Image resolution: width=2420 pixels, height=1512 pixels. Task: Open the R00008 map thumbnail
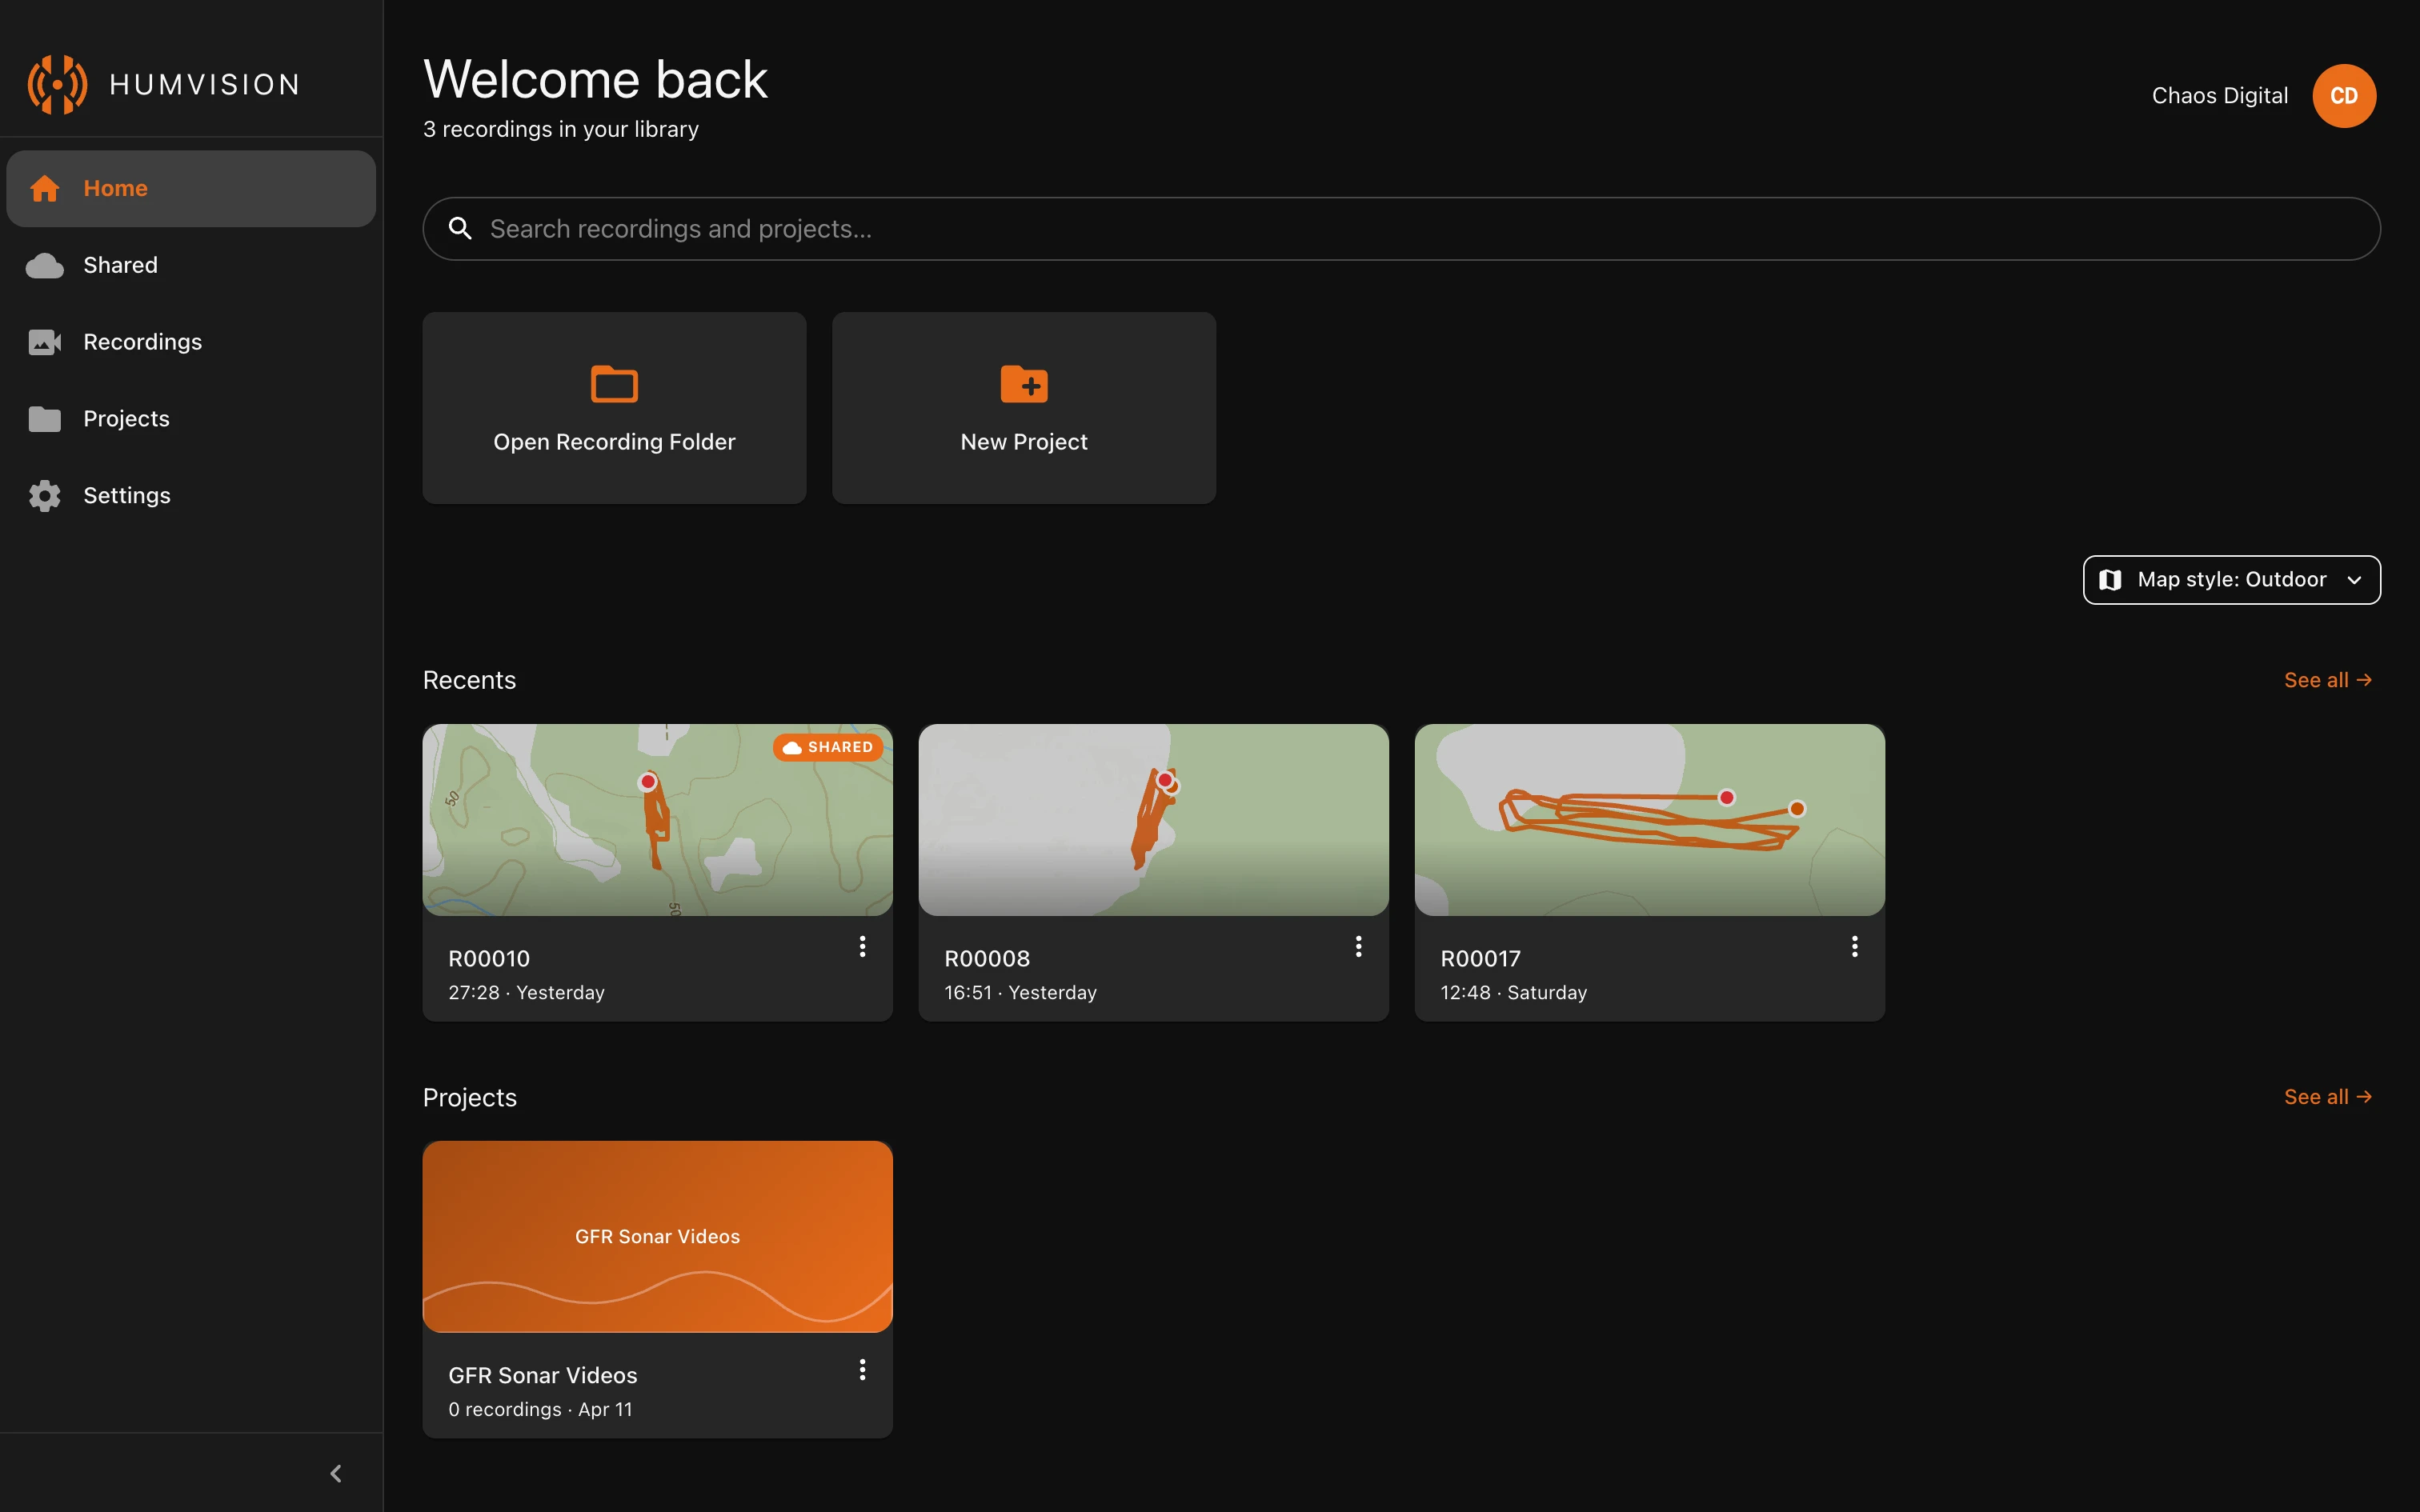[1154, 820]
